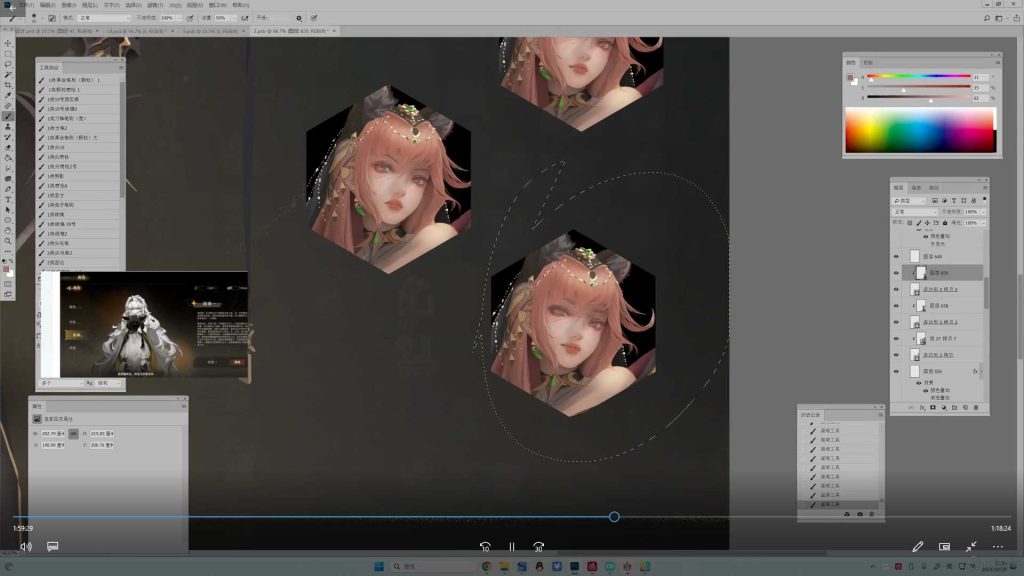Select the Clone Stamp tool
The width and height of the screenshot is (1024, 576).
pyautogui.click(x=8, y=127)
